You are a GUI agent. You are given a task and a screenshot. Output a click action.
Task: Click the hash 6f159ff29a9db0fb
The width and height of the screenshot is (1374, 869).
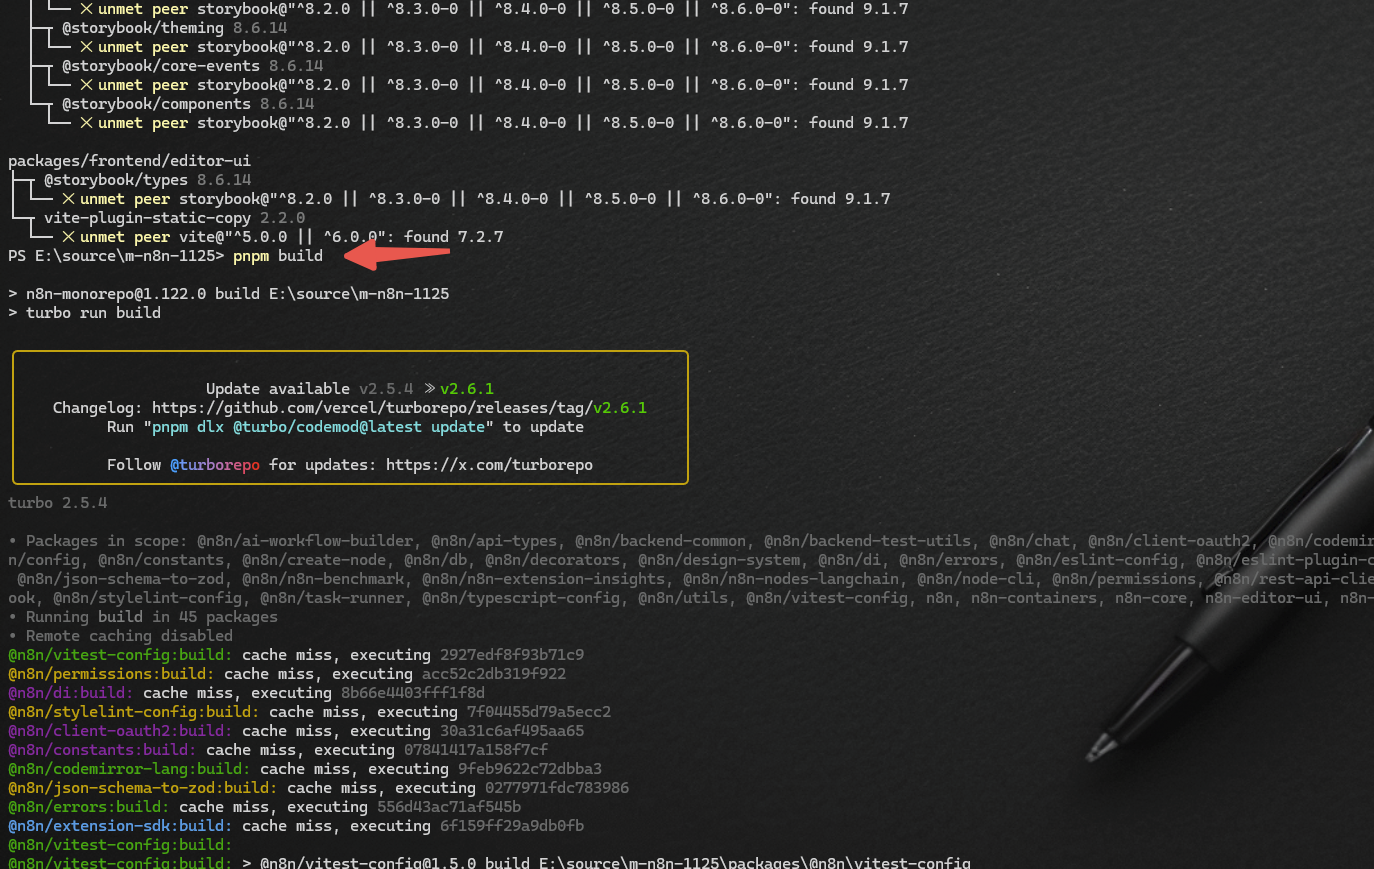(x=512, y=826)
